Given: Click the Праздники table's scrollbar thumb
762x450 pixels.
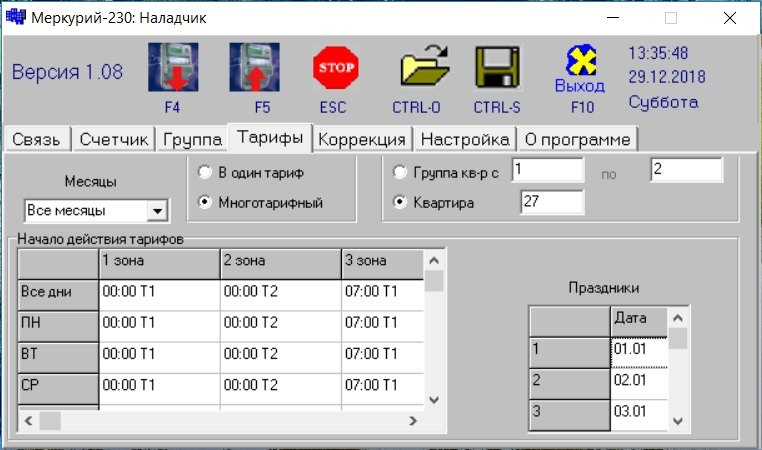Looking at the screenshot, I should click(x=678, y=339).
